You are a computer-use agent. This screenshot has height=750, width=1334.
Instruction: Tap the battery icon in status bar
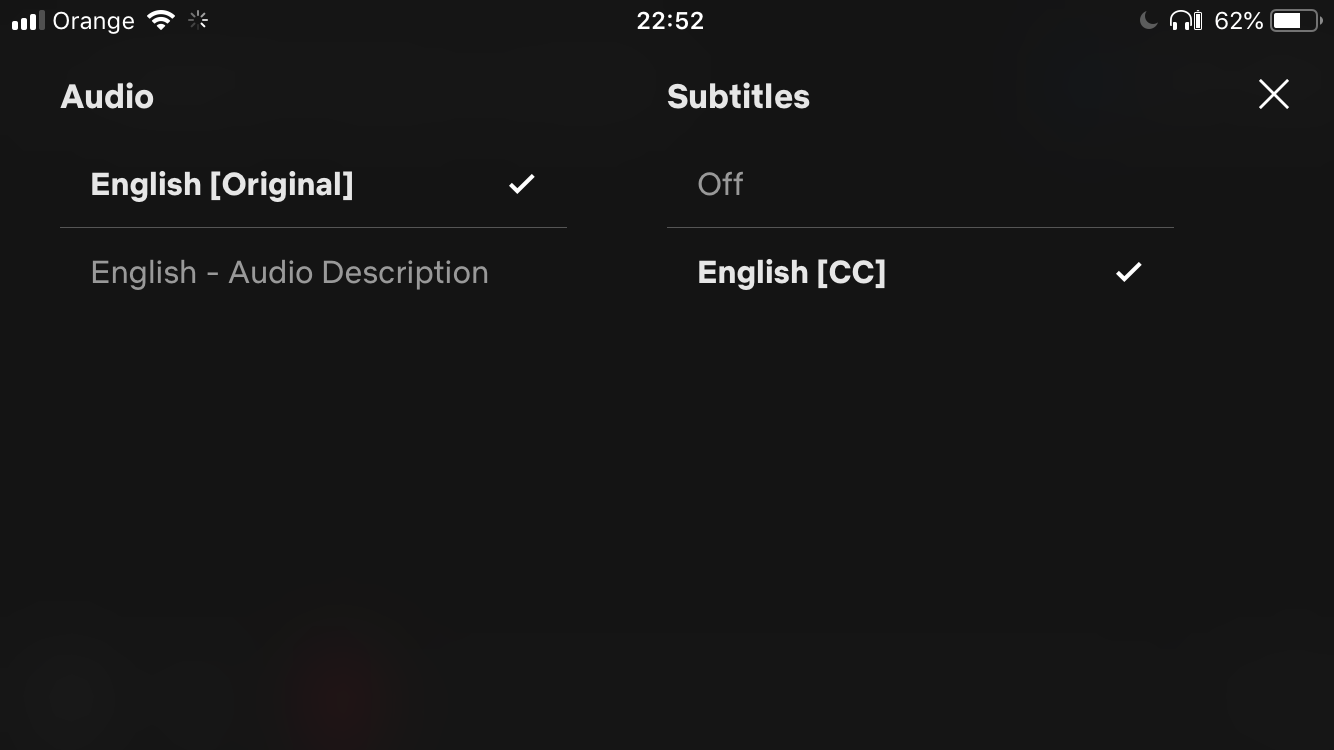point(1296,21)
